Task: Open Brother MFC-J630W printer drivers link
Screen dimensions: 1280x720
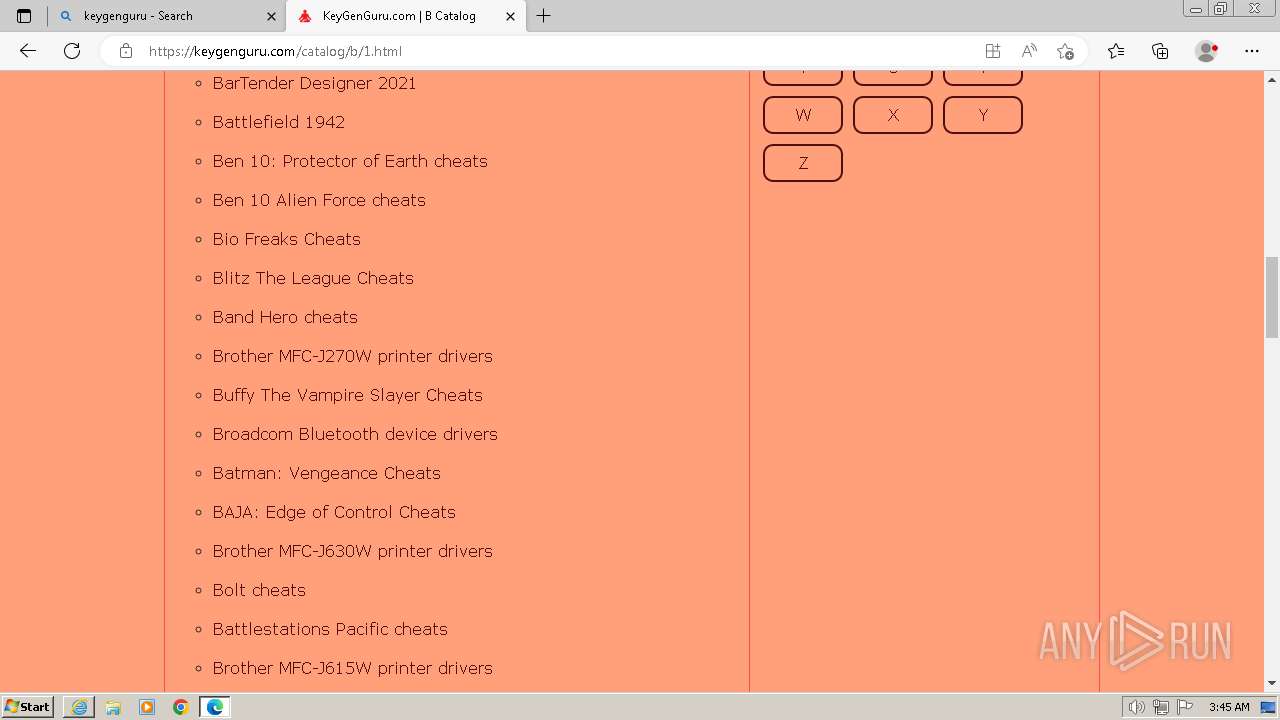Action: tap(352, 551)
